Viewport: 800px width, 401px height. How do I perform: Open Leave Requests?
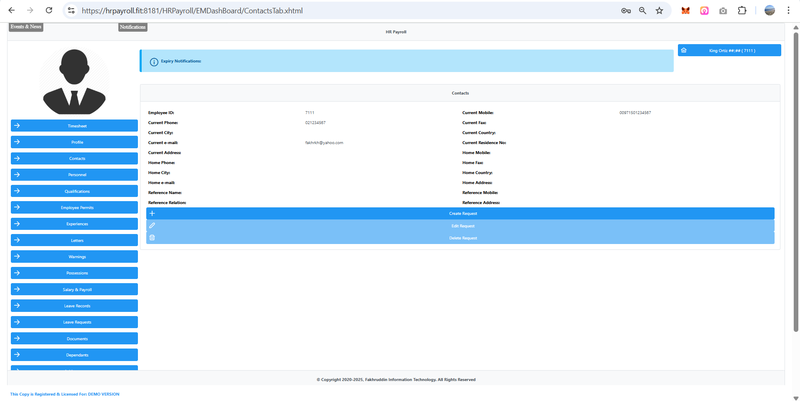(x=74, y=322)
